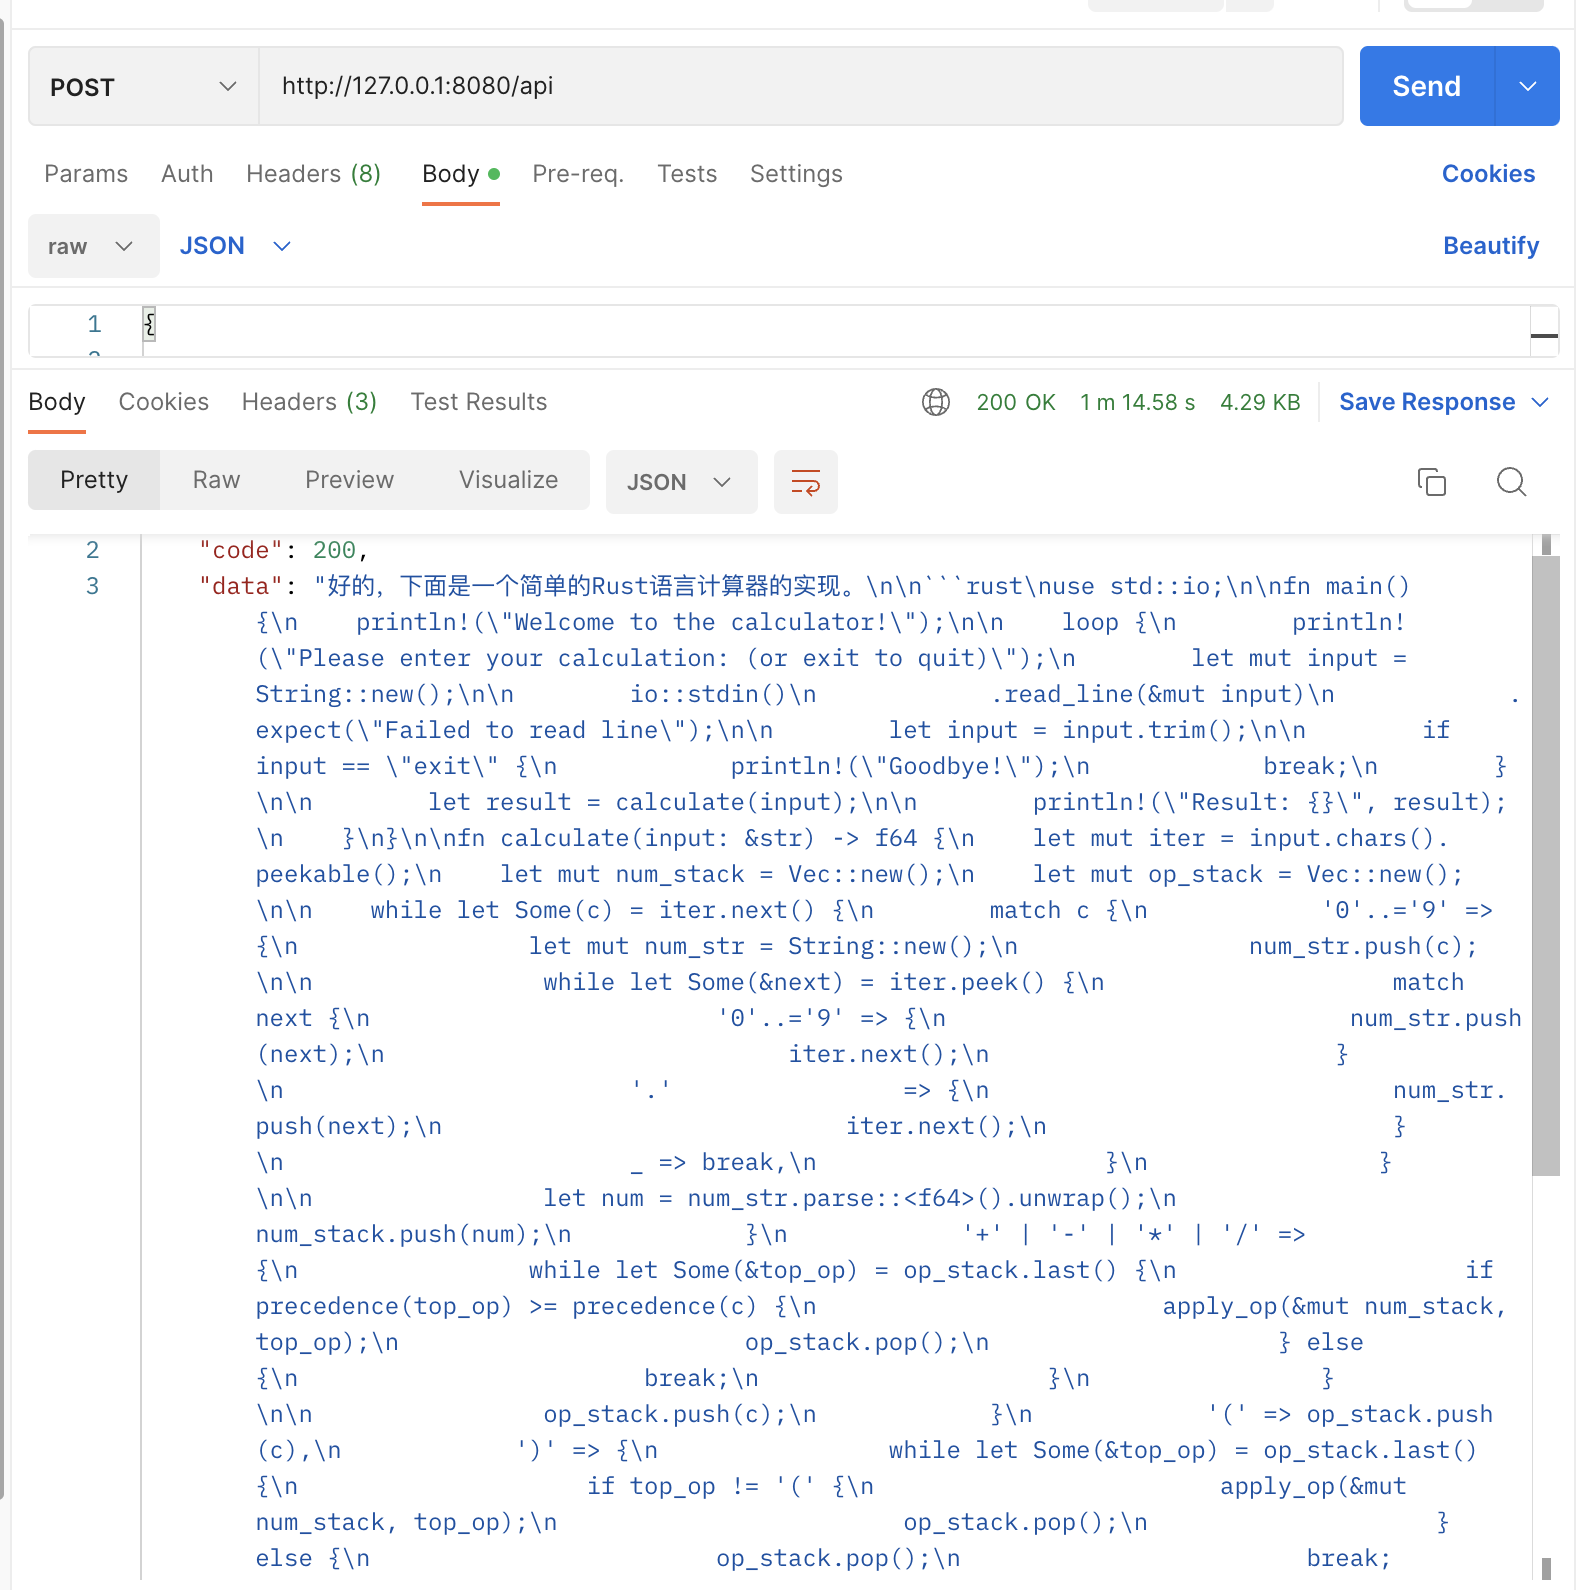Click Beautify to format the request body
The image size is (1584, 1590).
tap(1490, 246)
